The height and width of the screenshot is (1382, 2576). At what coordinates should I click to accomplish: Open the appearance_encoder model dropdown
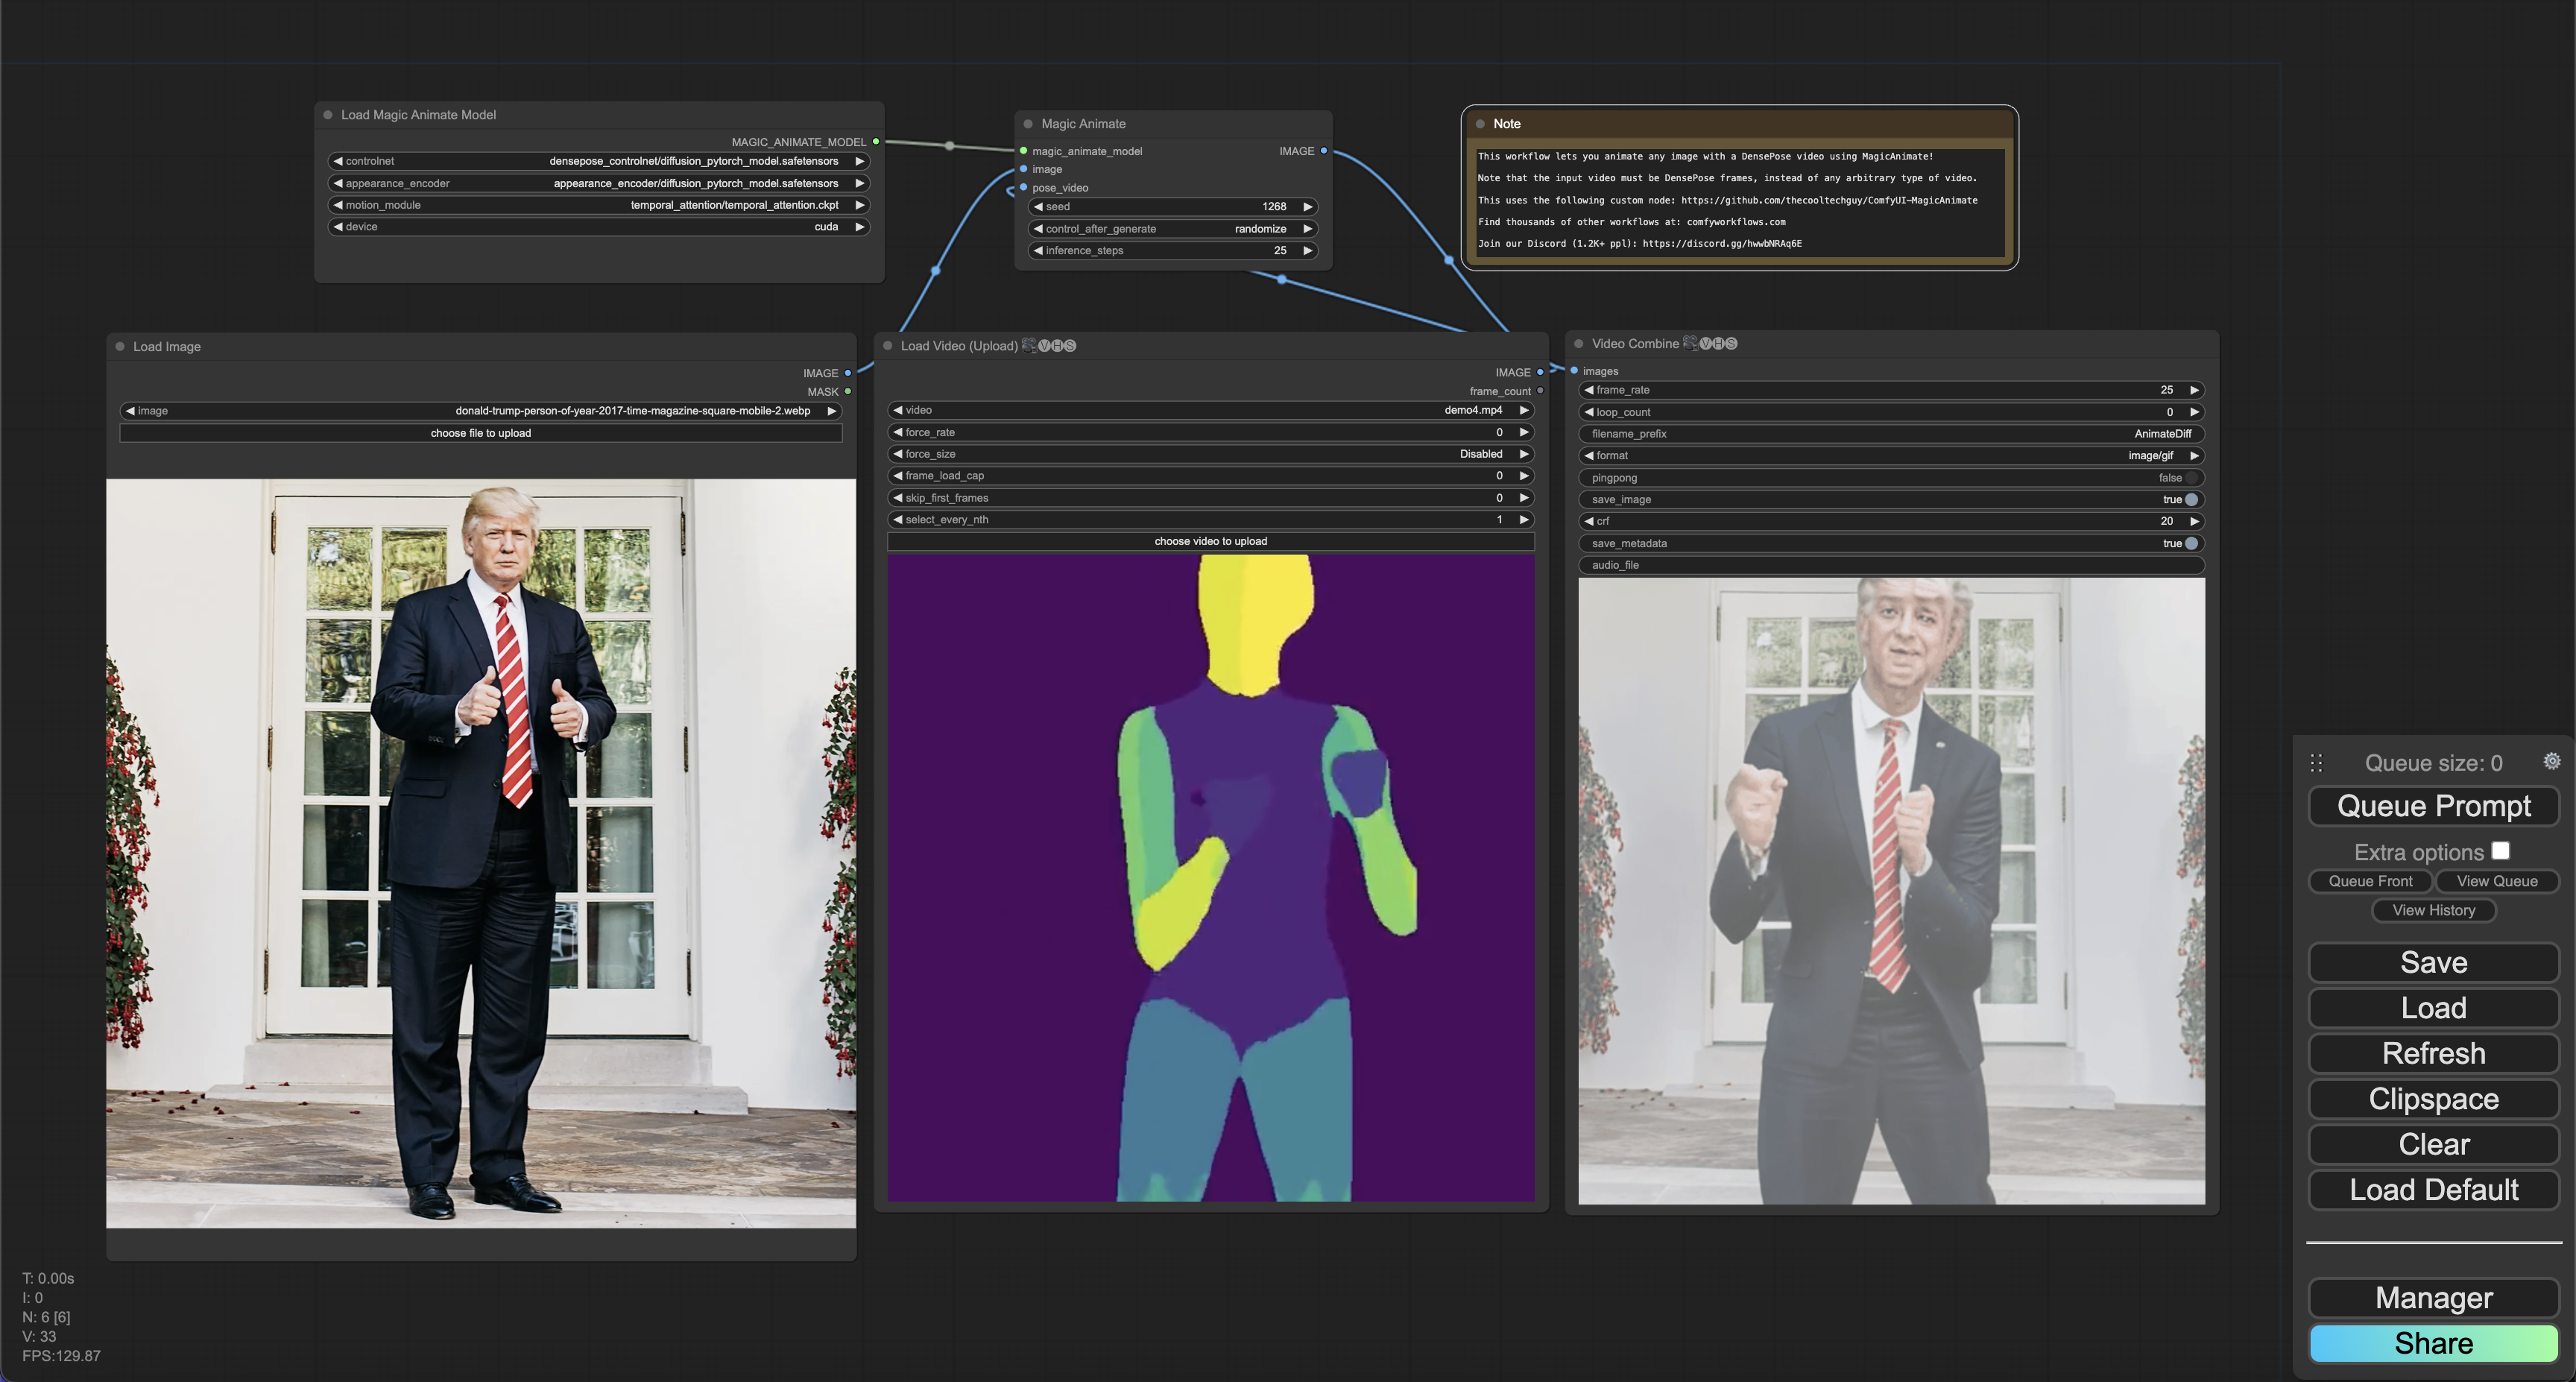[599, 183]
